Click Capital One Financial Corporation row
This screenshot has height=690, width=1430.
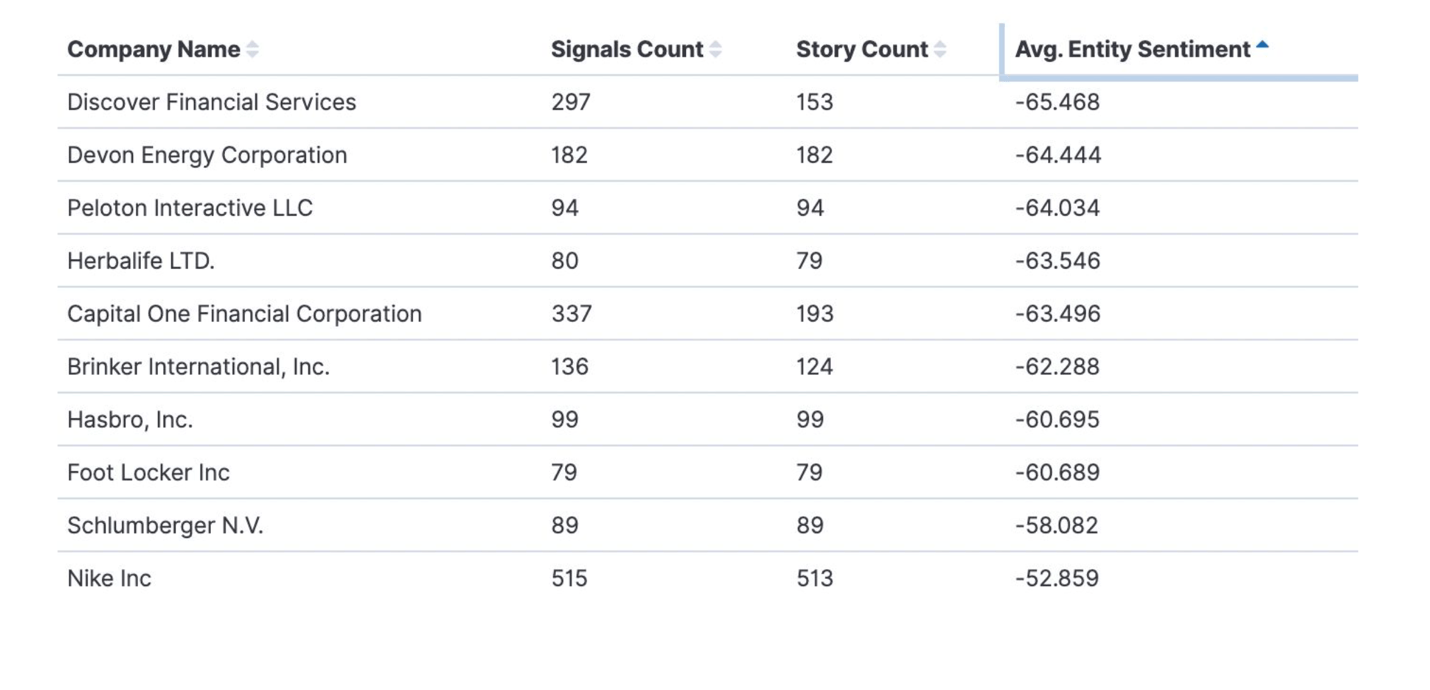[x=244, y=314]
